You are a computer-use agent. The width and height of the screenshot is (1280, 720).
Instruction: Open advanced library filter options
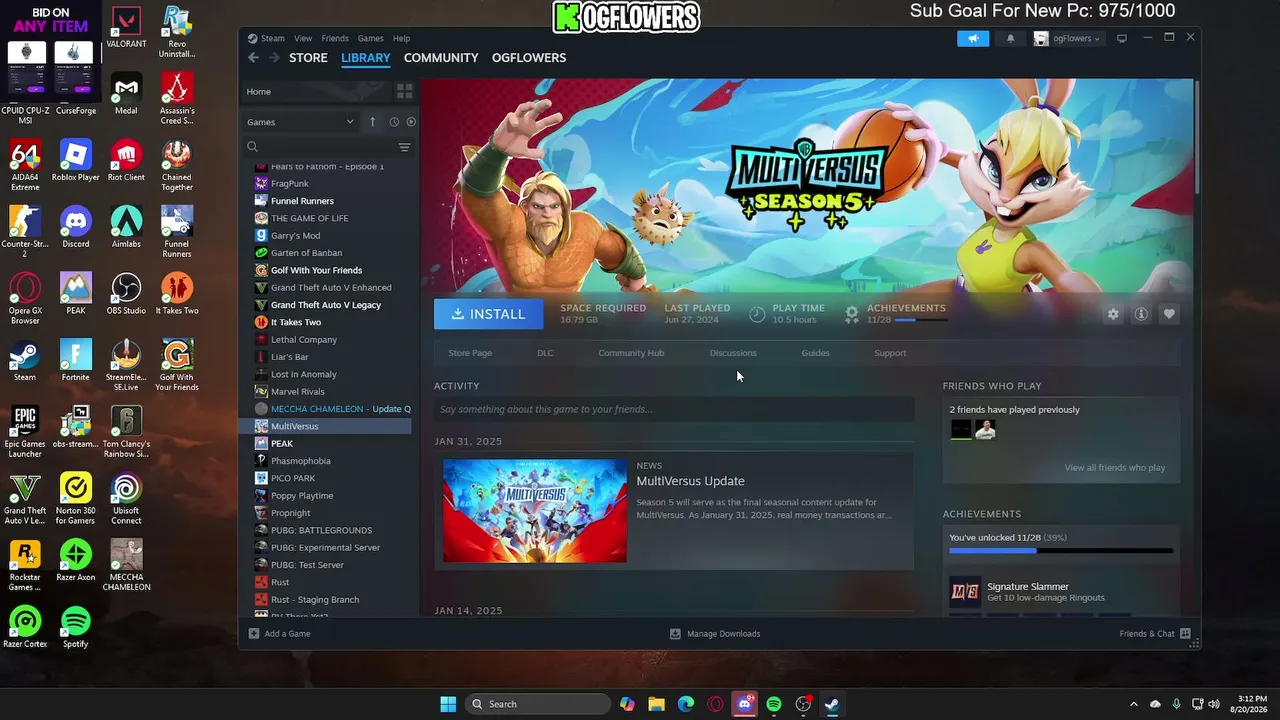(x=404, y=147)
